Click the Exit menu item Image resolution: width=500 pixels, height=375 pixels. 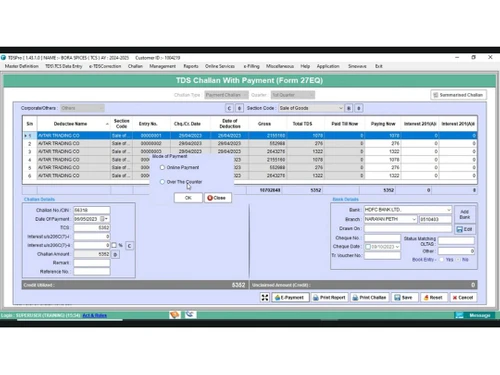[379, 66]
